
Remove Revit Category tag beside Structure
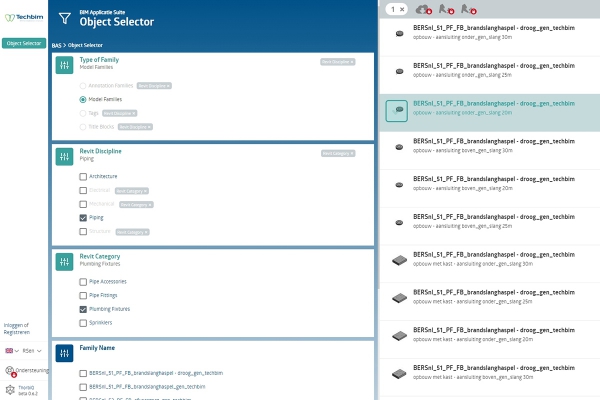tap(146, 232)
